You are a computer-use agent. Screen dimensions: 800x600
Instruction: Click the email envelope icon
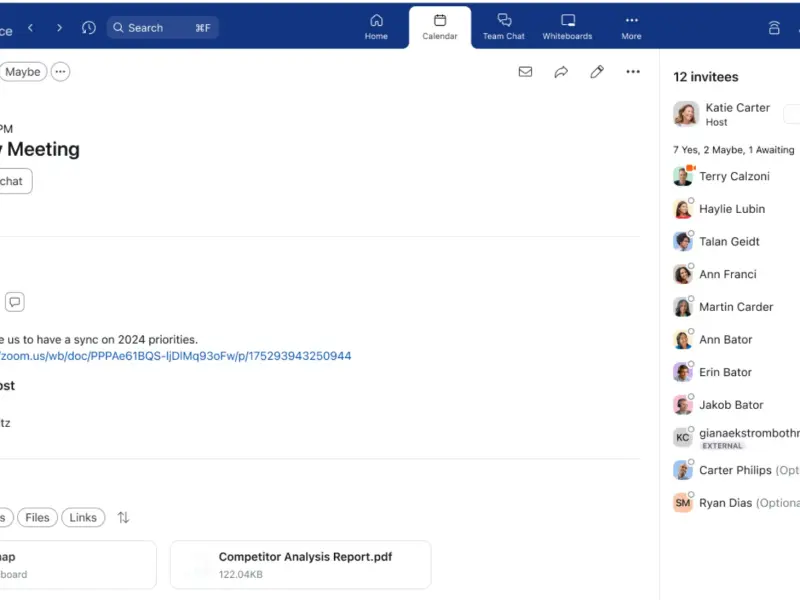point(525,71)
